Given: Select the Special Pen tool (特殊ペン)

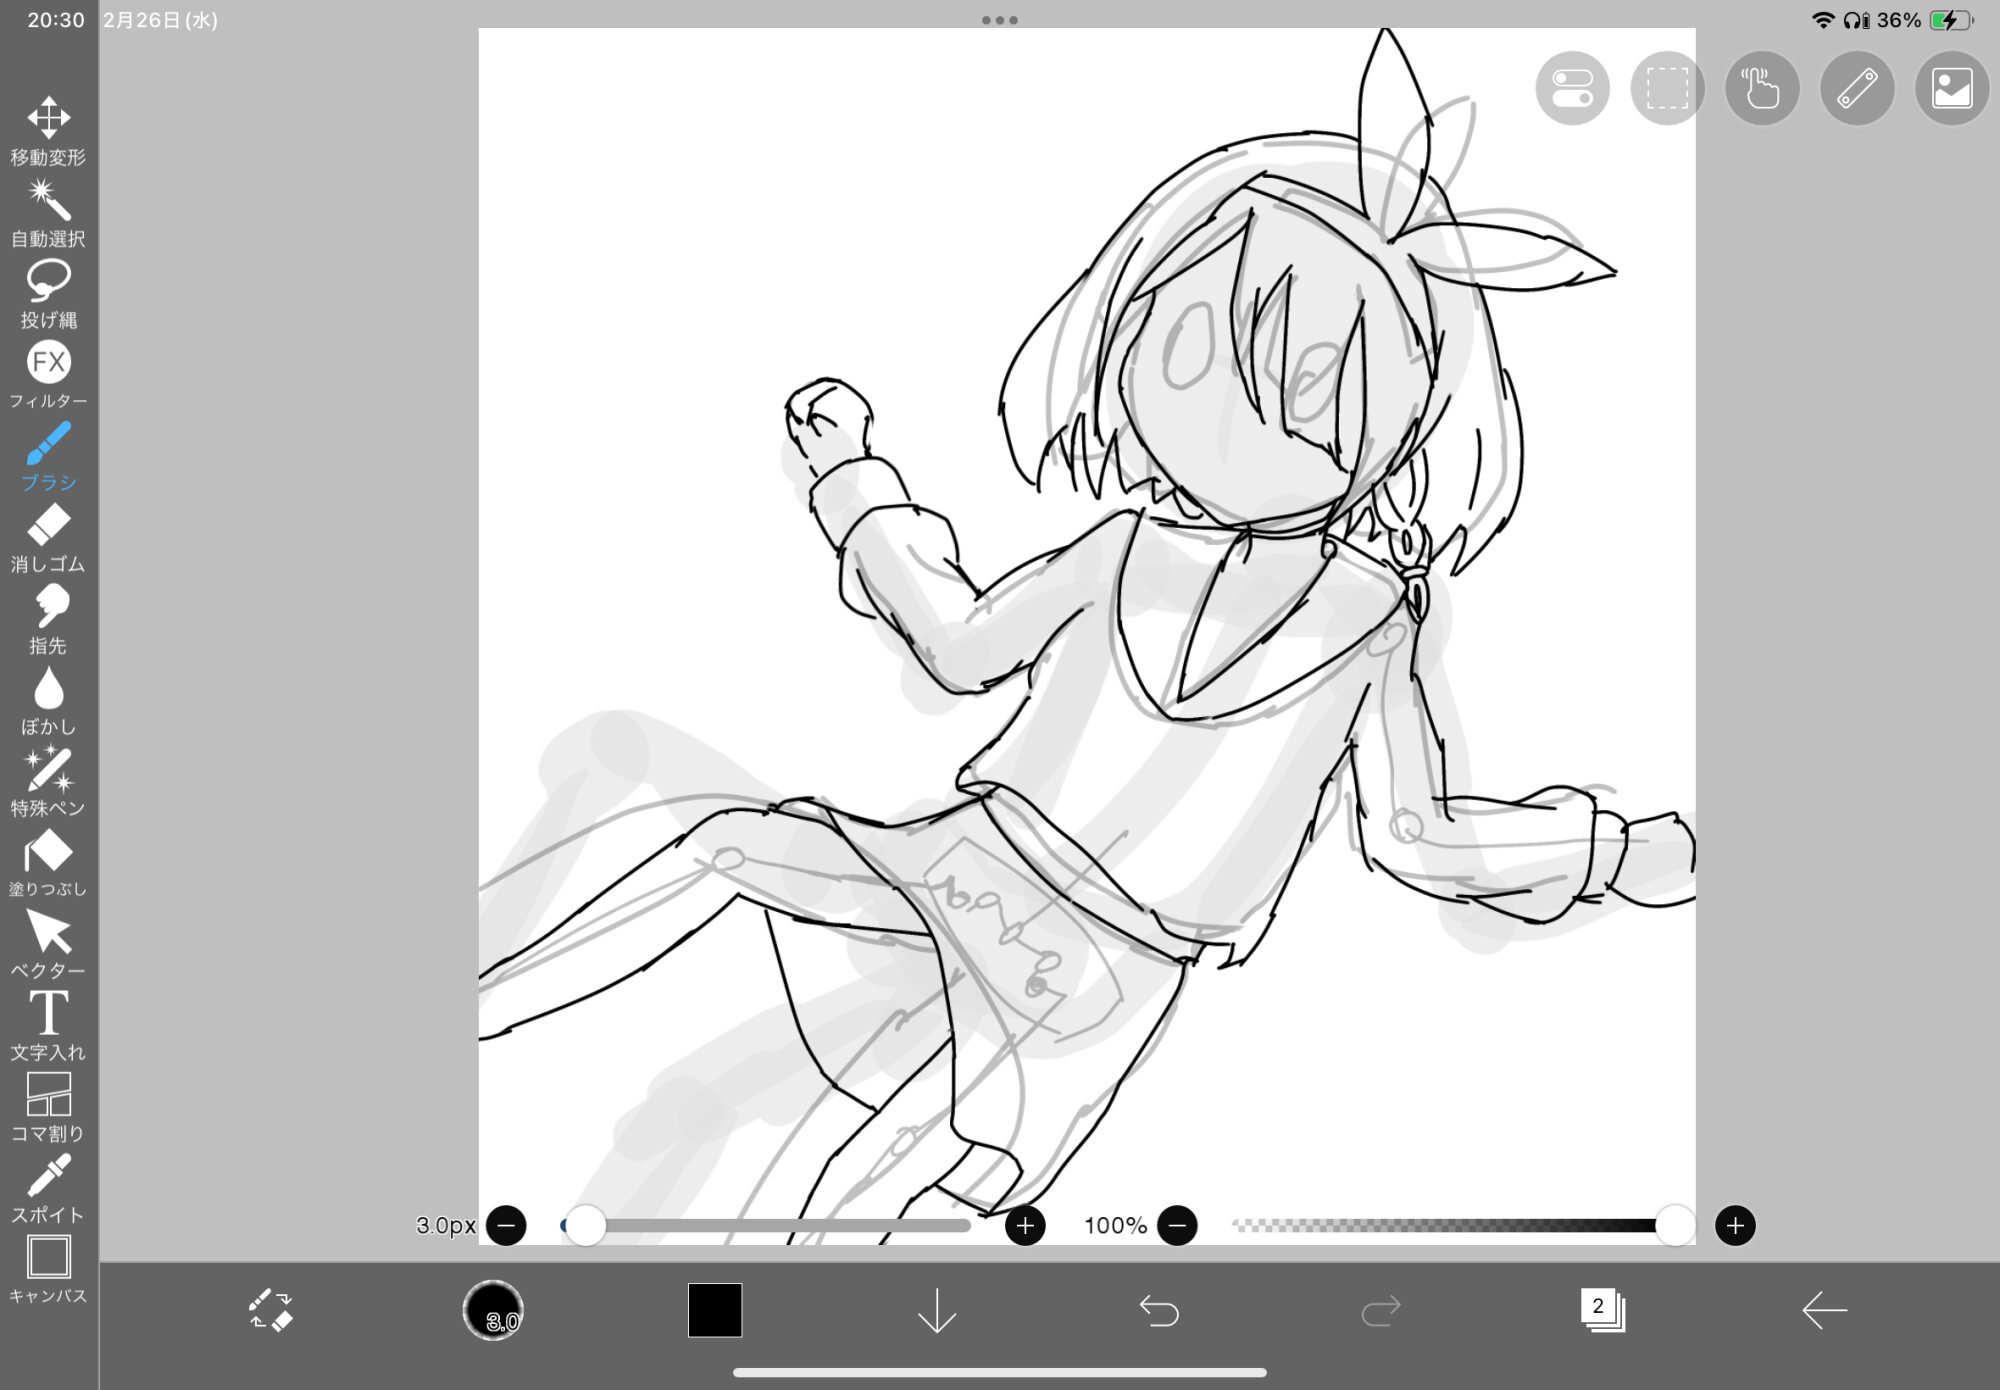Looking at the screenshot, I should tap(48, 782).
